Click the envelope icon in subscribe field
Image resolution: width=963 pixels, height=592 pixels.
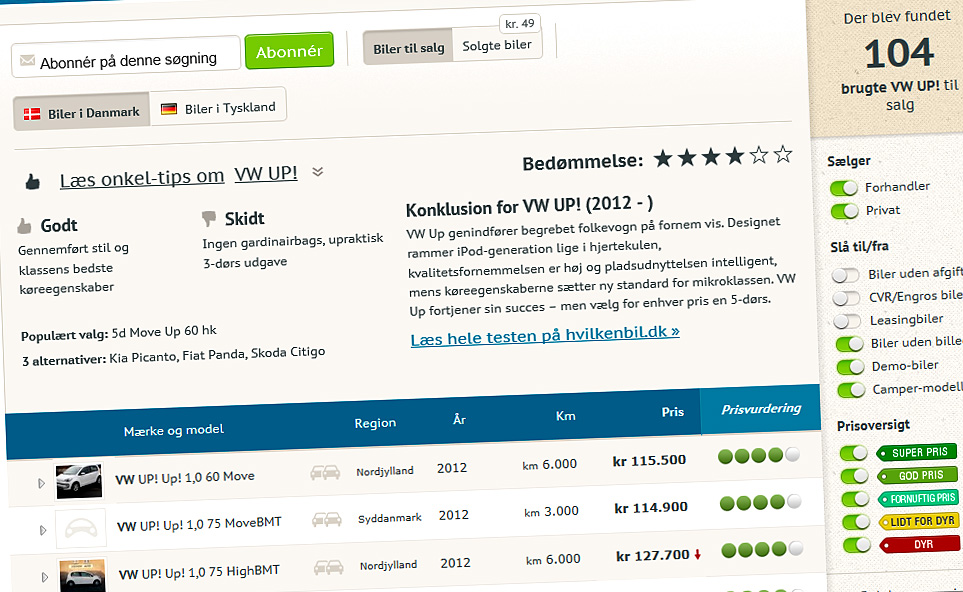(27, 61)
